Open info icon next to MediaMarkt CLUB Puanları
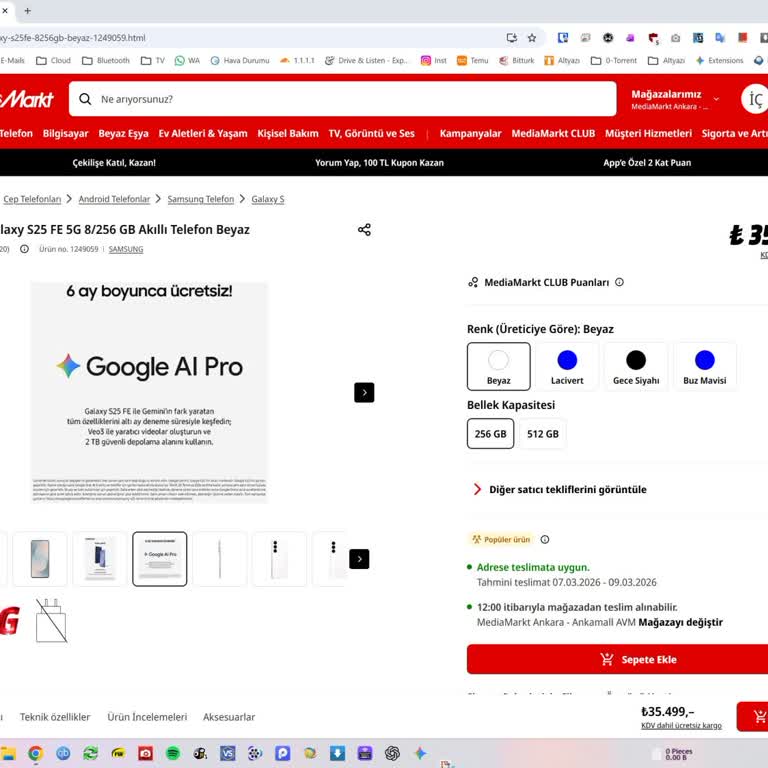 (619, 282)
